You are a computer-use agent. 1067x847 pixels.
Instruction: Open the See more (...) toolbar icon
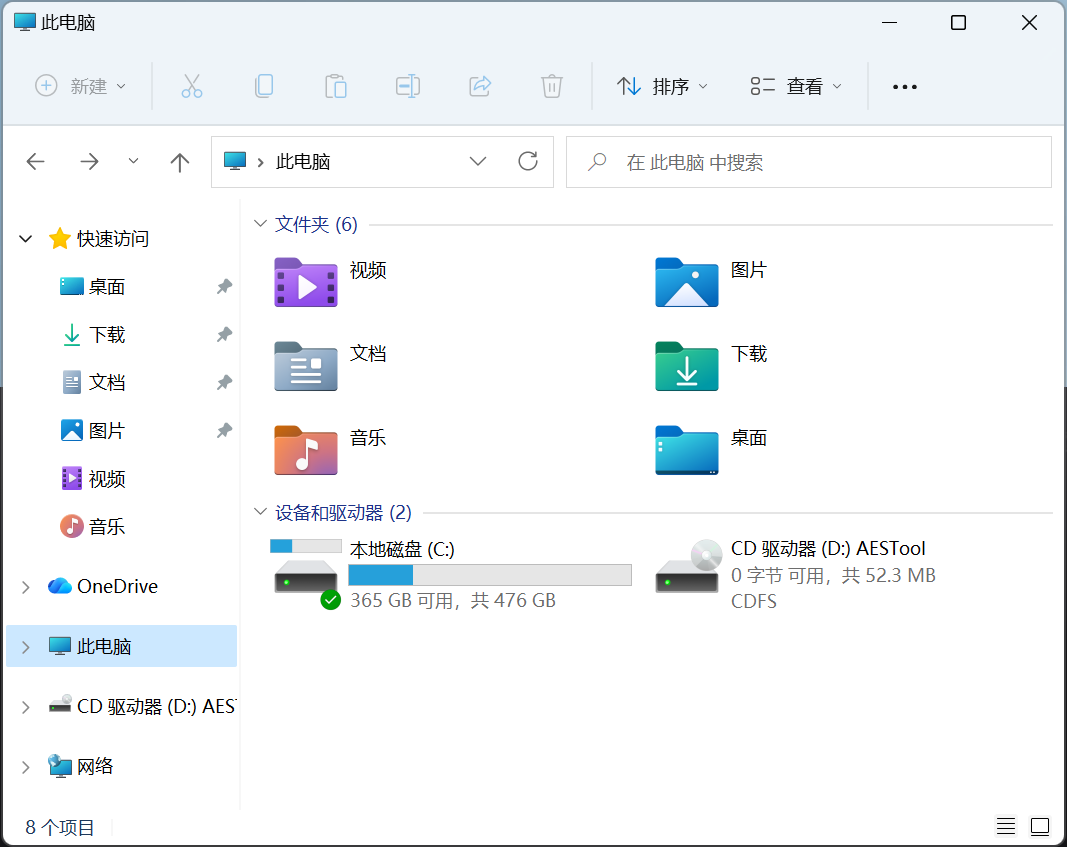click(x=904, y=87)
